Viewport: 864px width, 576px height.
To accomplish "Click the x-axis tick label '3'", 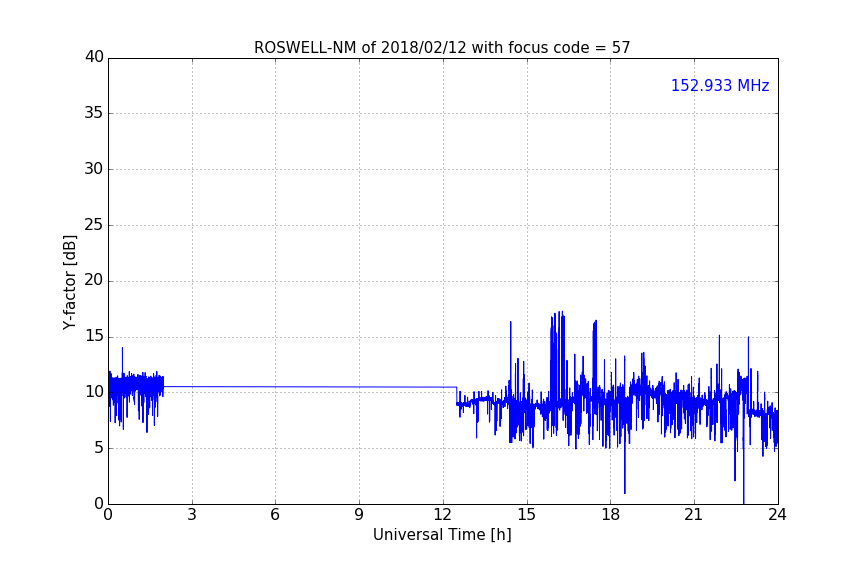I will (x=192, y=515).
